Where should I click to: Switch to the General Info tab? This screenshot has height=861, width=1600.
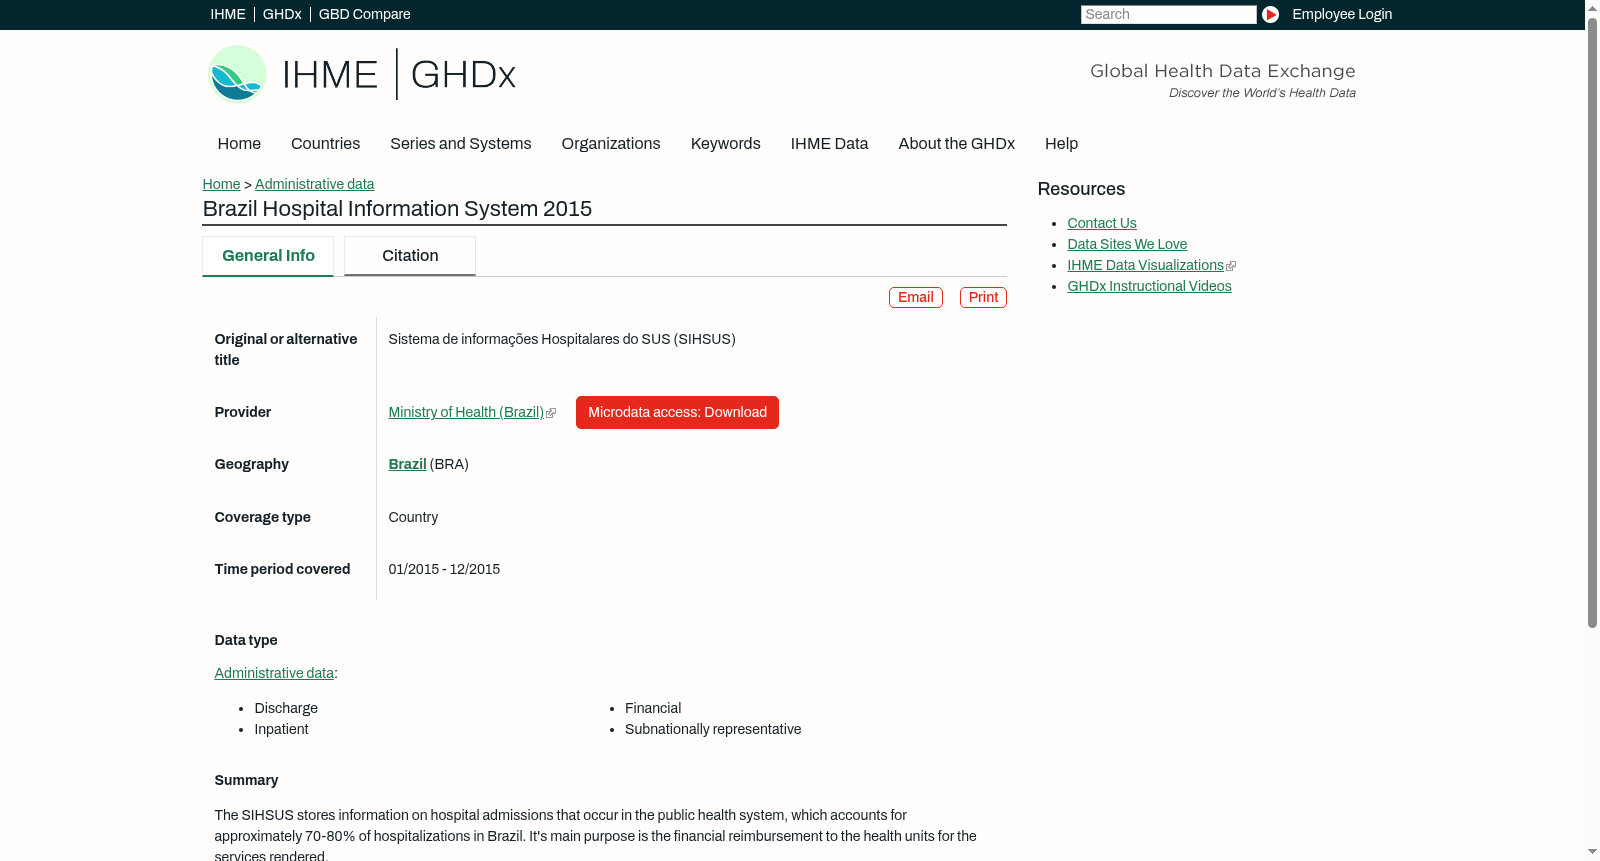click(x=268, y=256)
